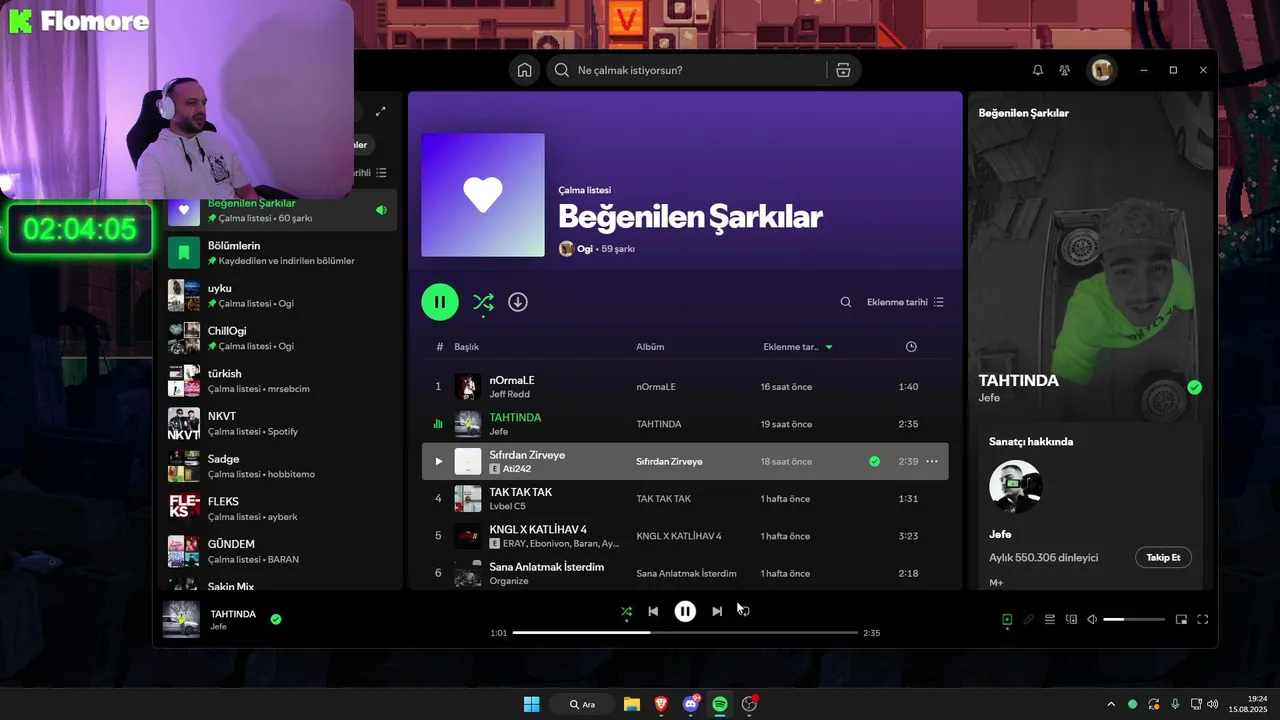This screenshot has width=1280, height=720.
Task: Open Eklenme tarihi sort dropdown
Action: coord(905,302)
